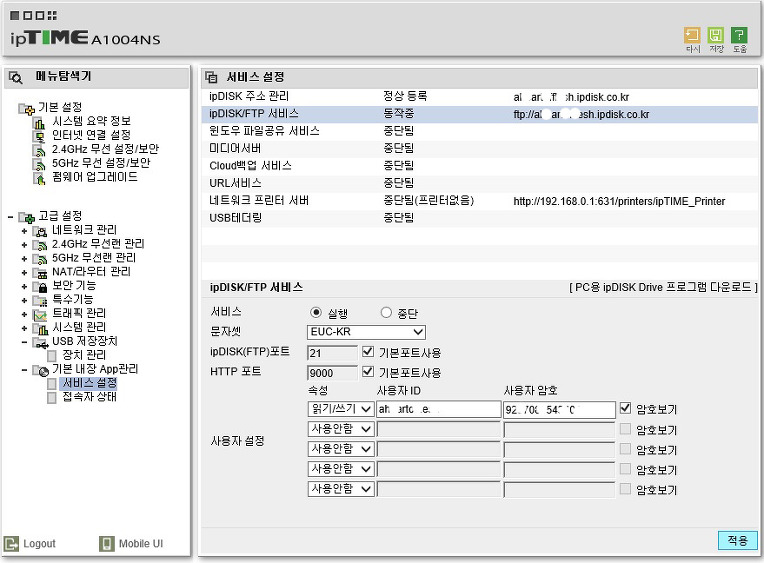
Task: Open the help (도움) question mark icon
Action: pyautogui.click(x=739, y=36)
